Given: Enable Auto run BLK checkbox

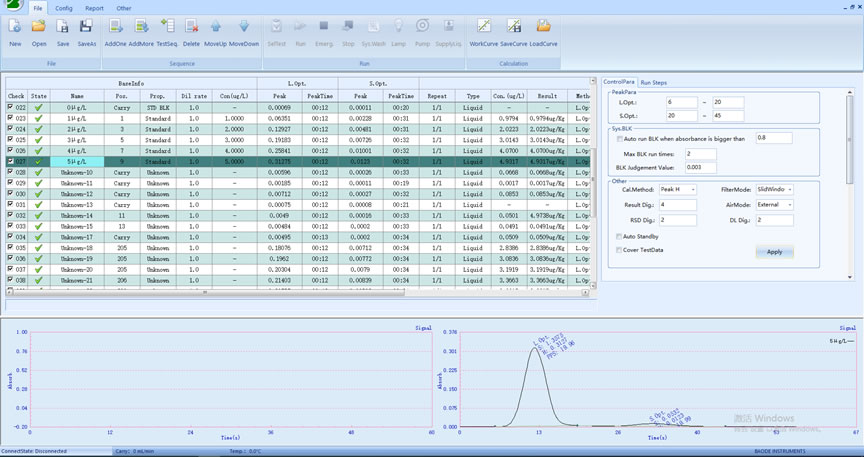Looking at the screenshot, I should tap(620, 139).
